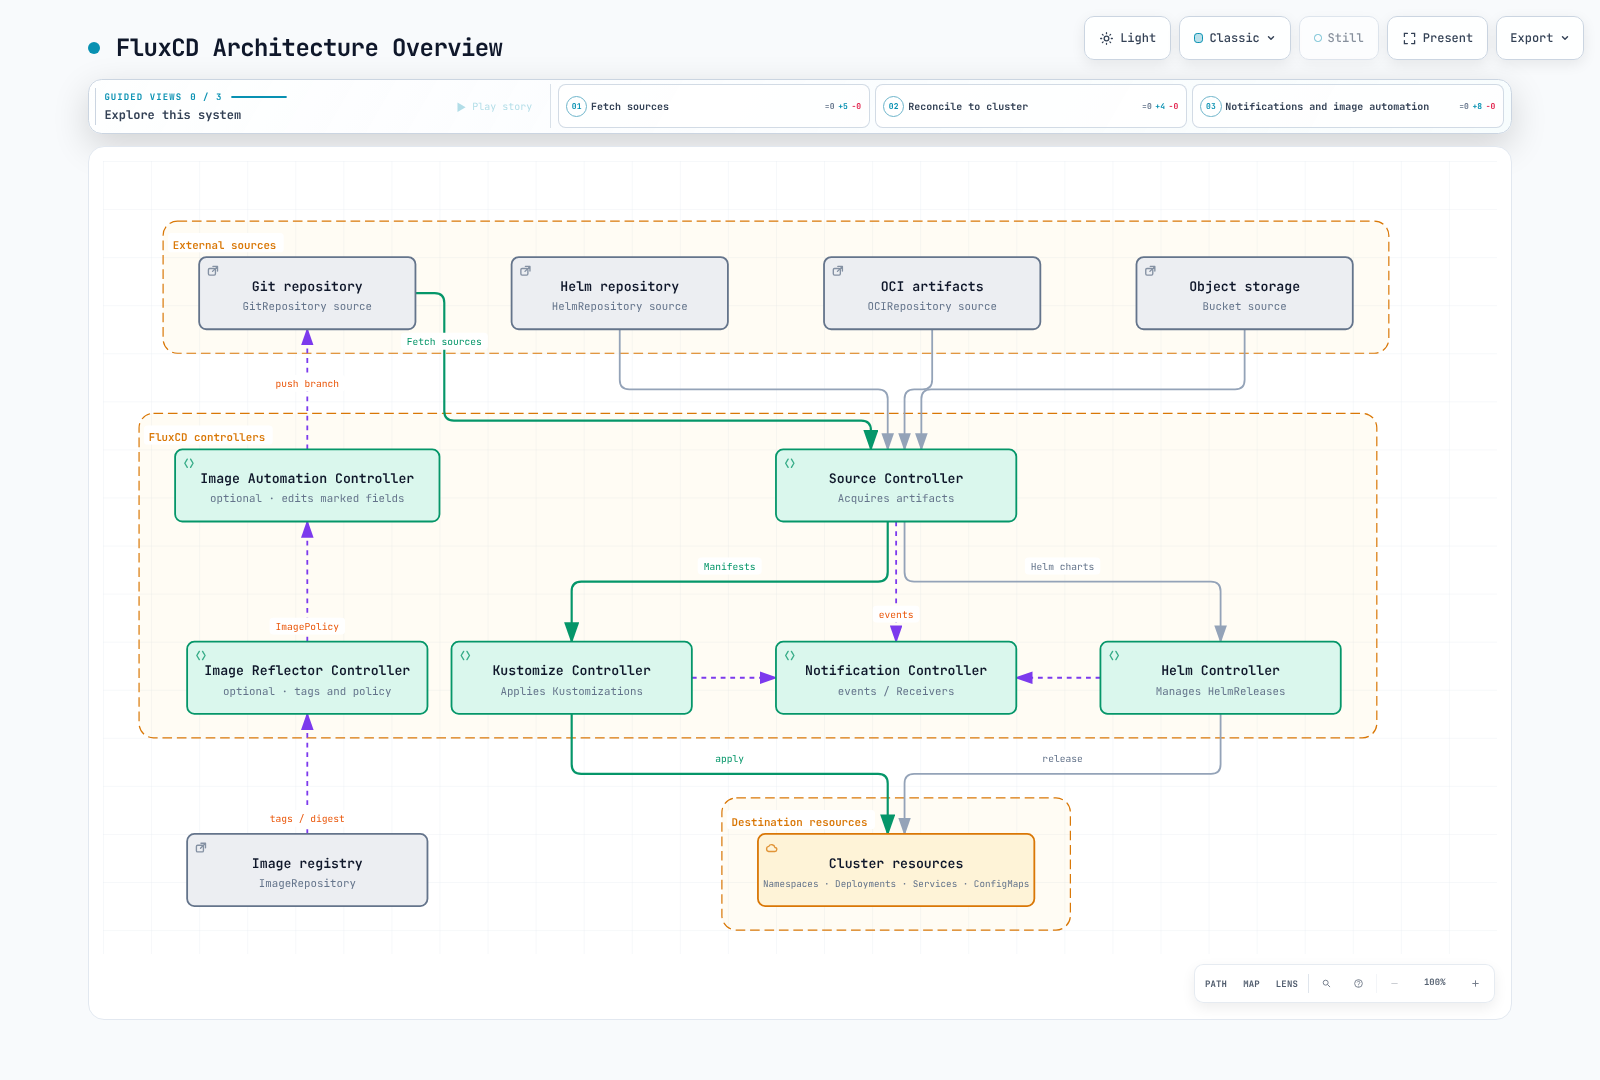This screenshot has width=1600, height=1080.
Task: Click the code icon on Notification Controller node
Action: [x=790, y=656]
